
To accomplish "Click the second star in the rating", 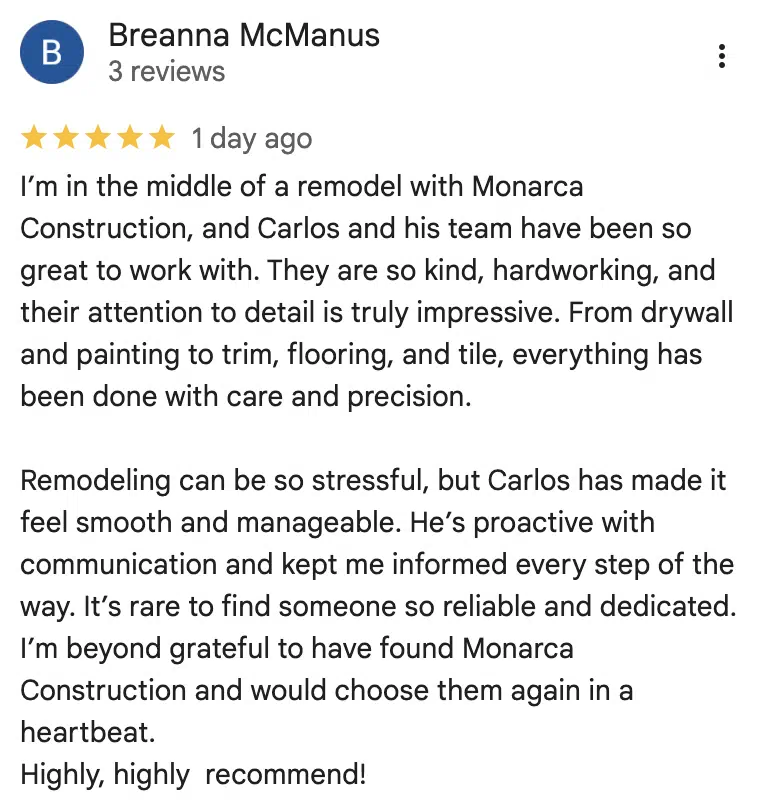I will [x=66, y=139].
